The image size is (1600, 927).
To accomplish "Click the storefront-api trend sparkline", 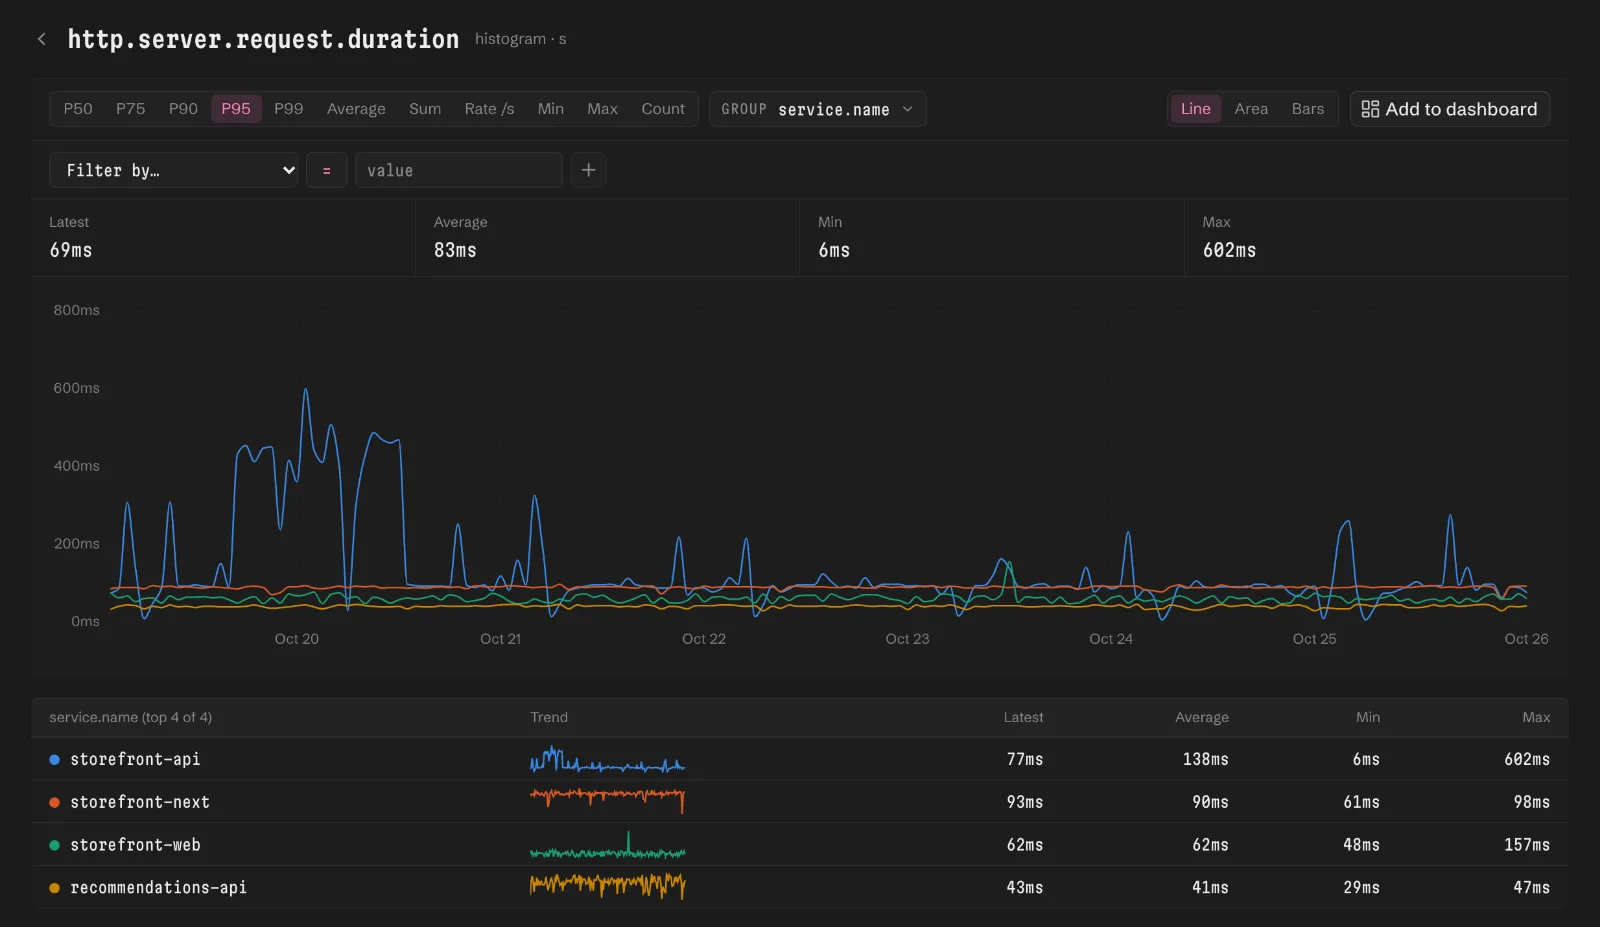I will pyautogui.click(x=607, y=760).
